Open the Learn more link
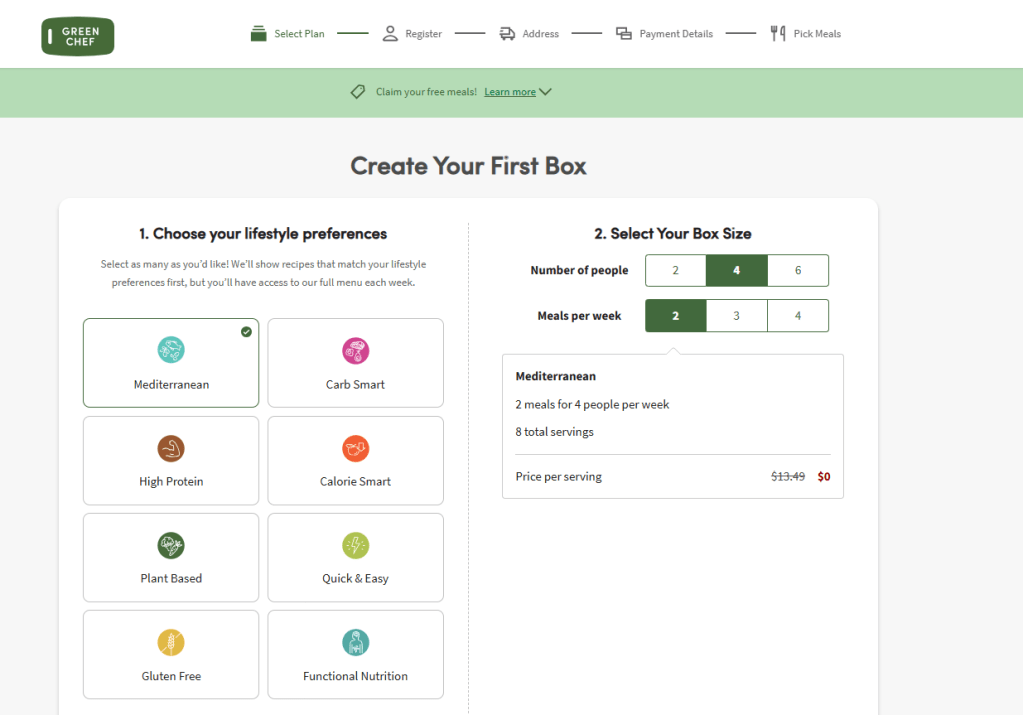The width and height of the screenshot is (1023, 715). (510, 92)
